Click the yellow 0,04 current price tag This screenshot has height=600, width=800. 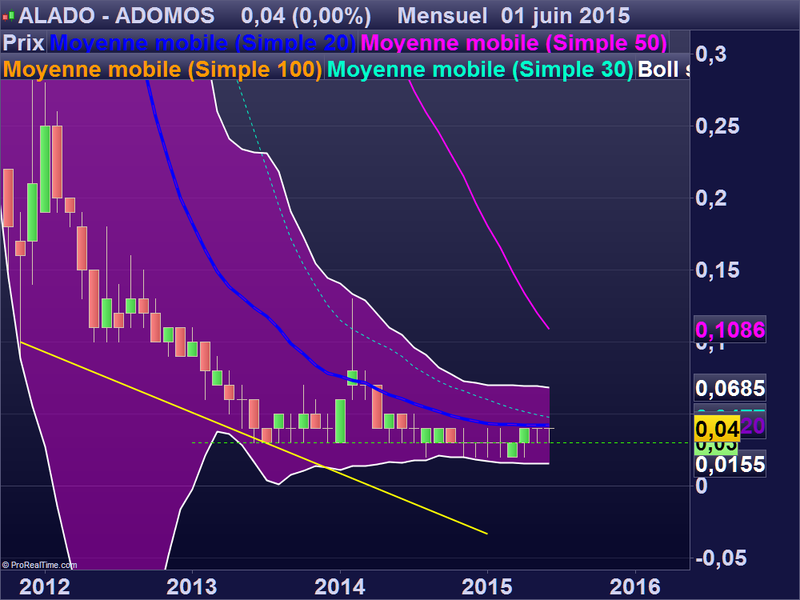pyautogui.click(x=717, y=429)
